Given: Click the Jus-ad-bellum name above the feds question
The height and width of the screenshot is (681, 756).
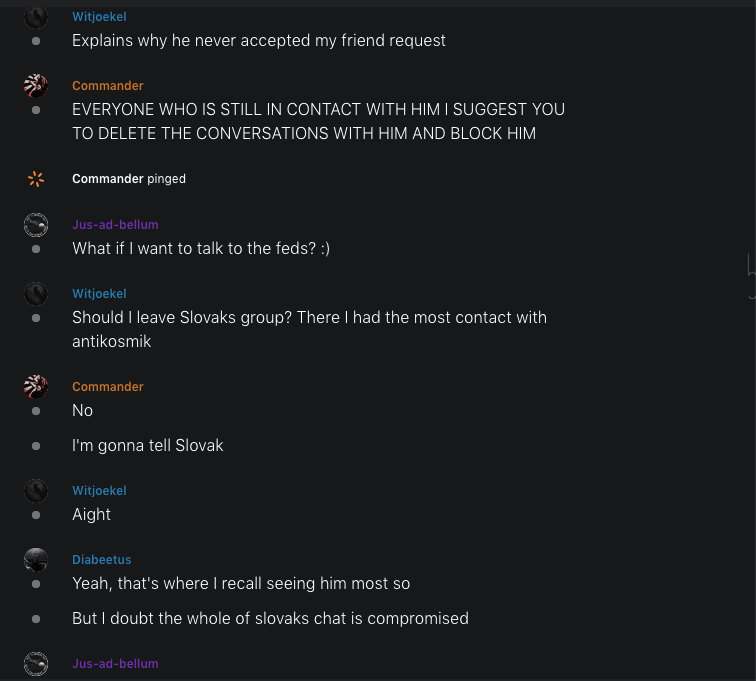Looking at the screenshot, I should click(115, 225).
